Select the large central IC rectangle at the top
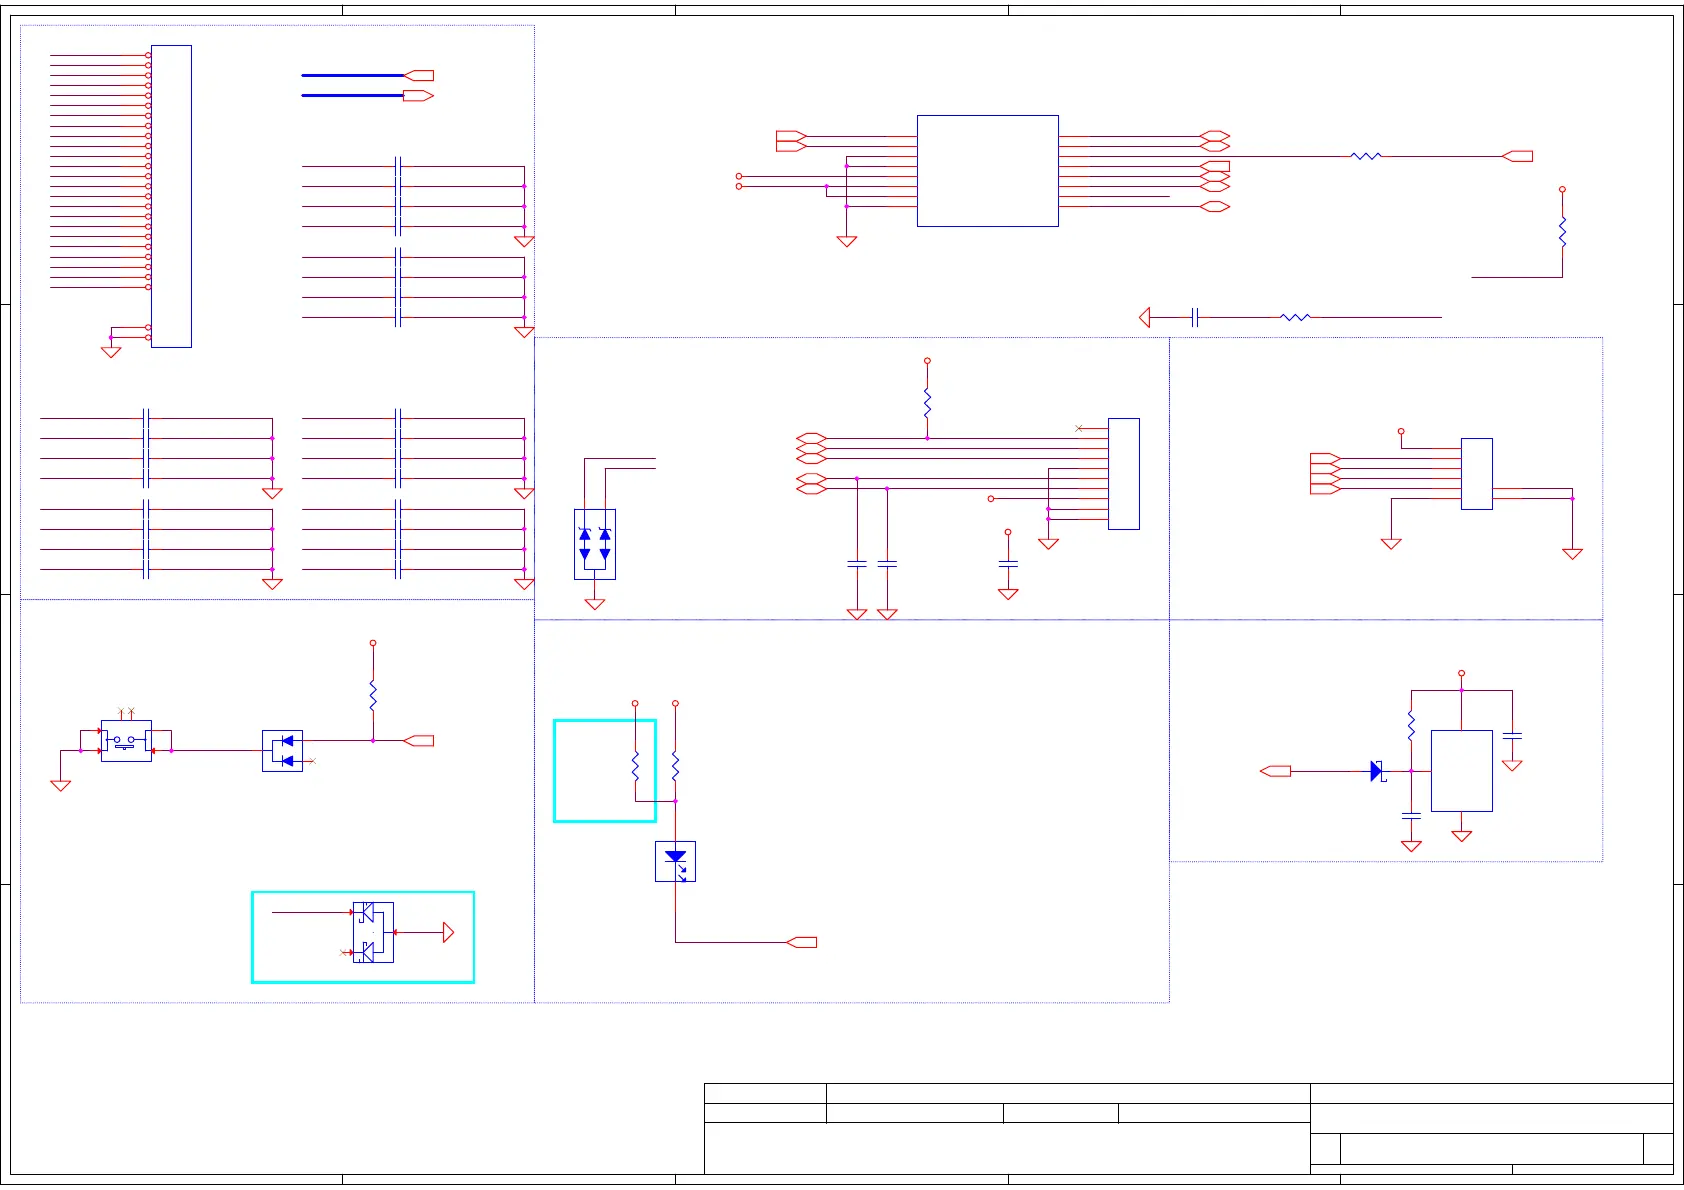 pyautogui.click(x=987, y=171)
